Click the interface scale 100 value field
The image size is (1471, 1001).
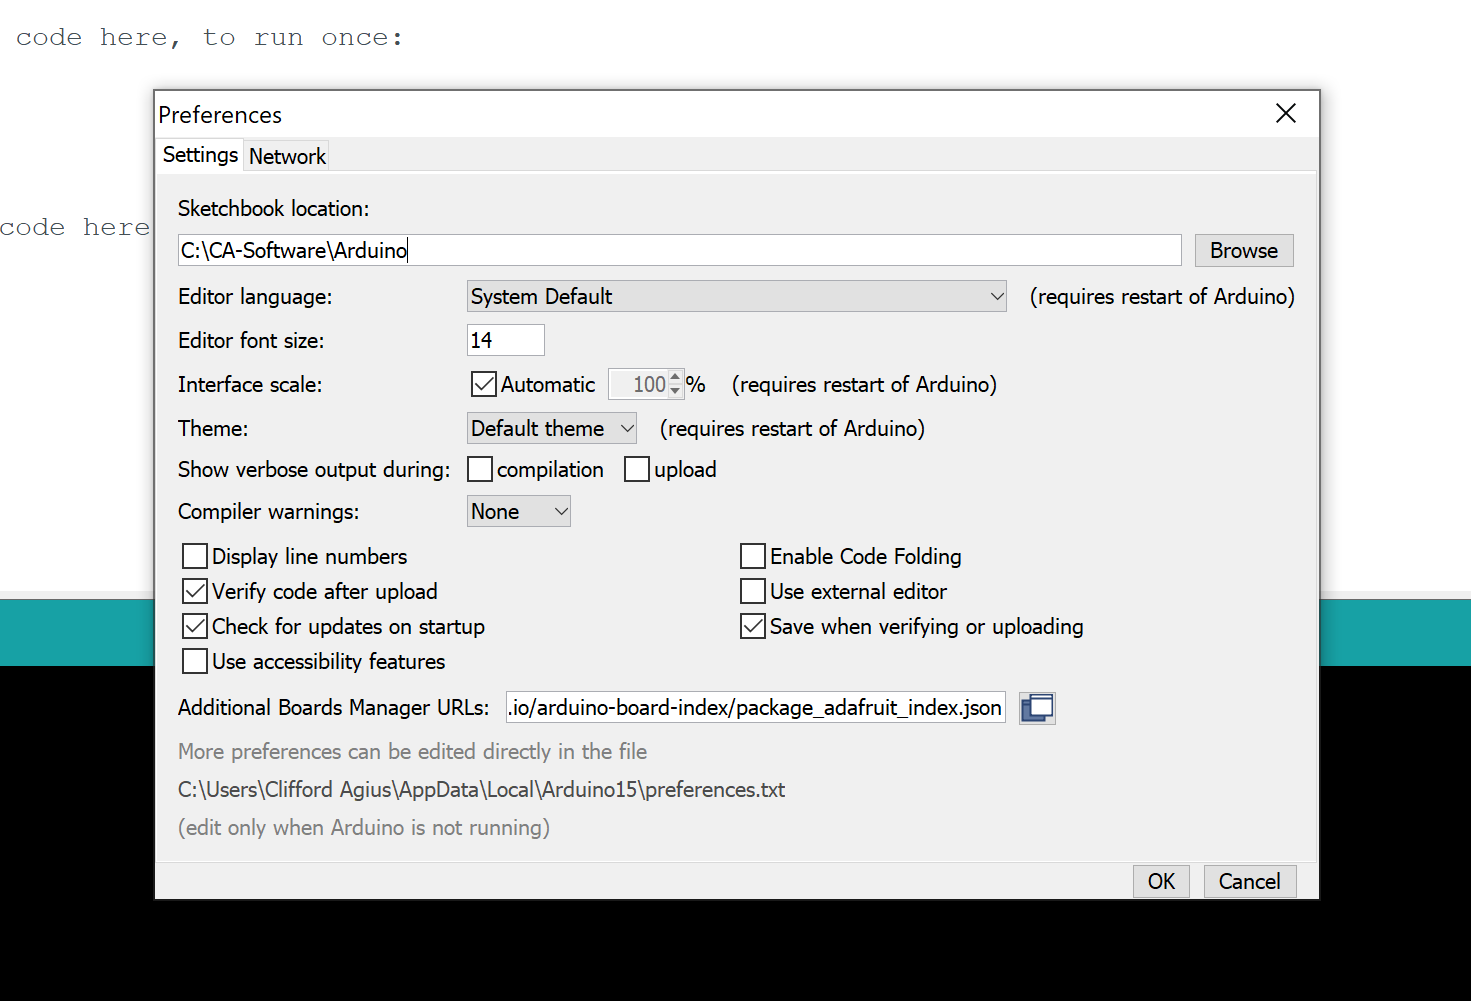click(x=639, y=384)
